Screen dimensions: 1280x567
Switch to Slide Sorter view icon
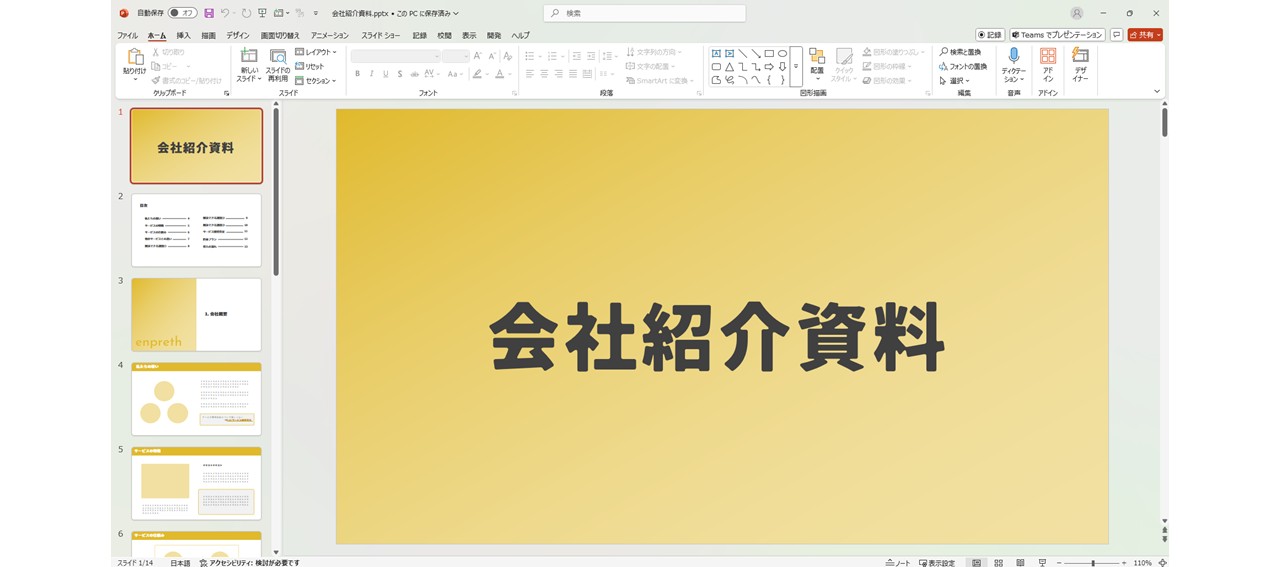998,562
